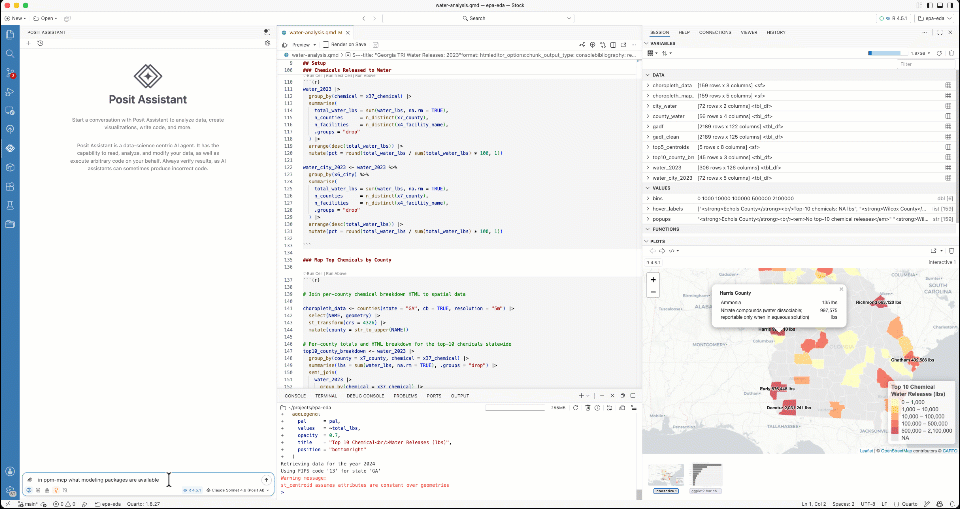
Task: Select the bar chart plot thumbnail
Action: (x=707, y=477)
